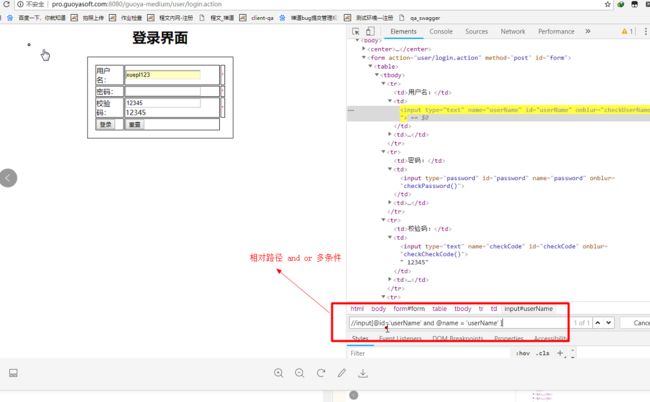Screen dimensions: 650x402
Task: Click the Styles Filter input box
Action: coord(429,354)
